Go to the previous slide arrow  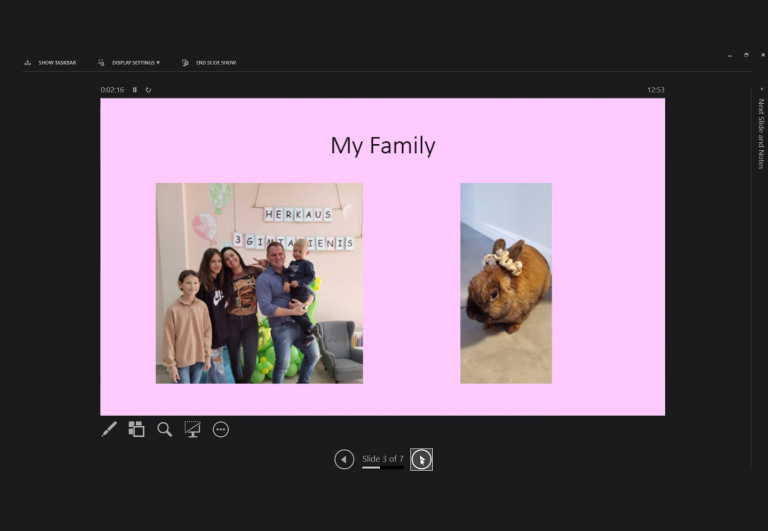[x=344, y=459]
